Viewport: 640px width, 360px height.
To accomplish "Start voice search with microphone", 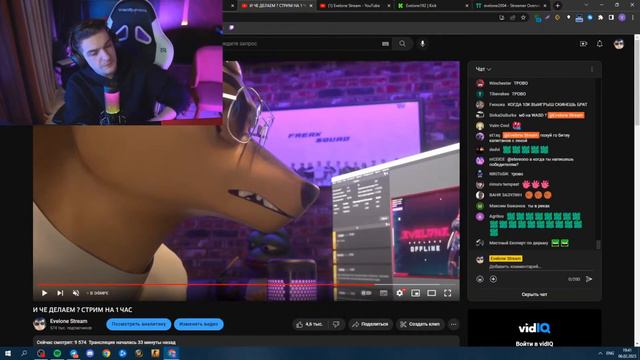I will 422,44.
